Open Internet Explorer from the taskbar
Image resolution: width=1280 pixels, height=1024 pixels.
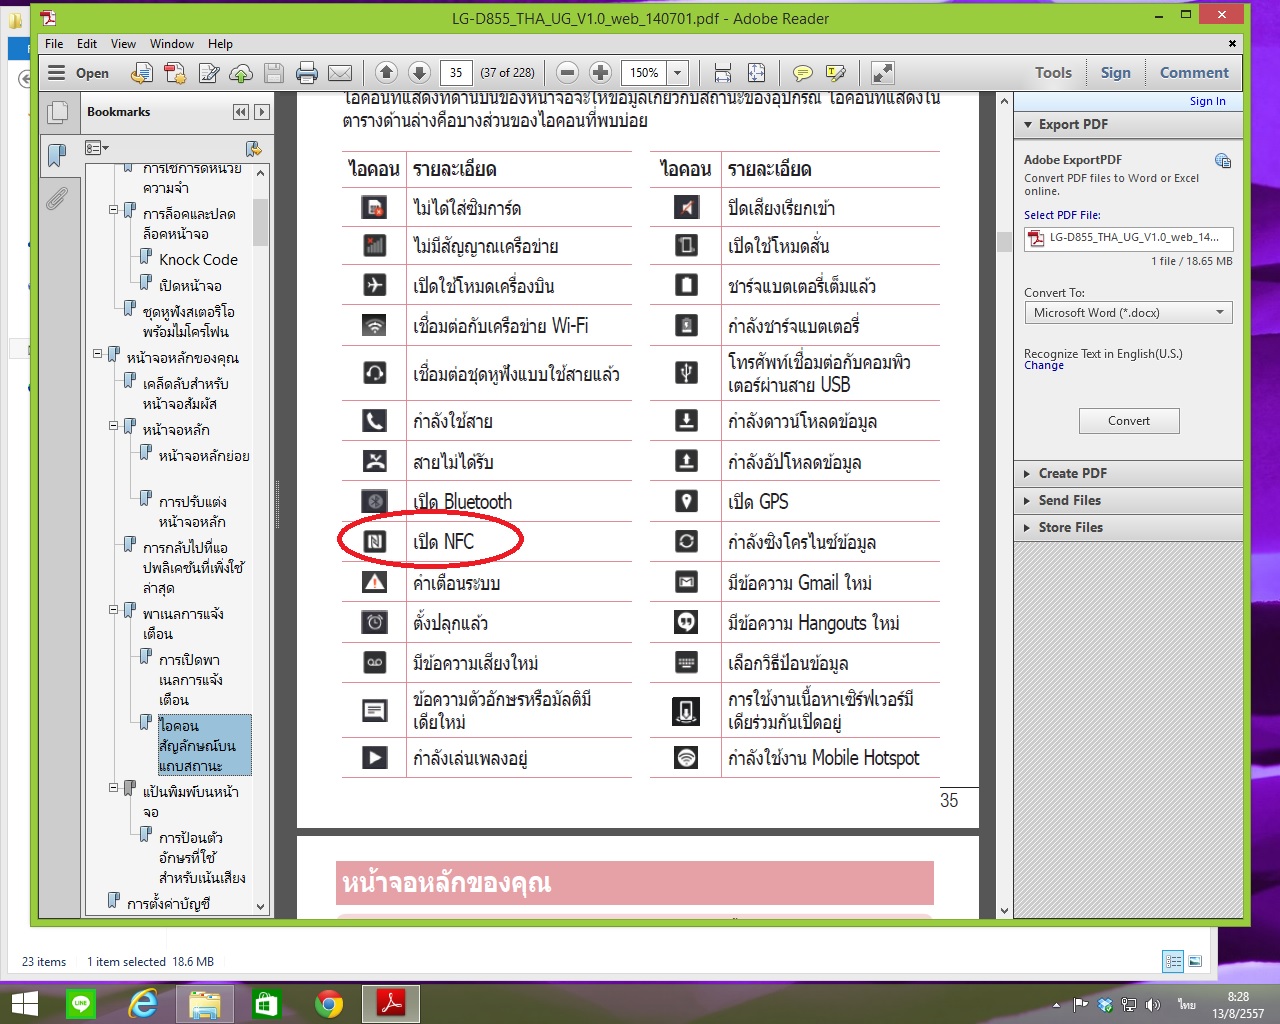(x=143, y=1003)
